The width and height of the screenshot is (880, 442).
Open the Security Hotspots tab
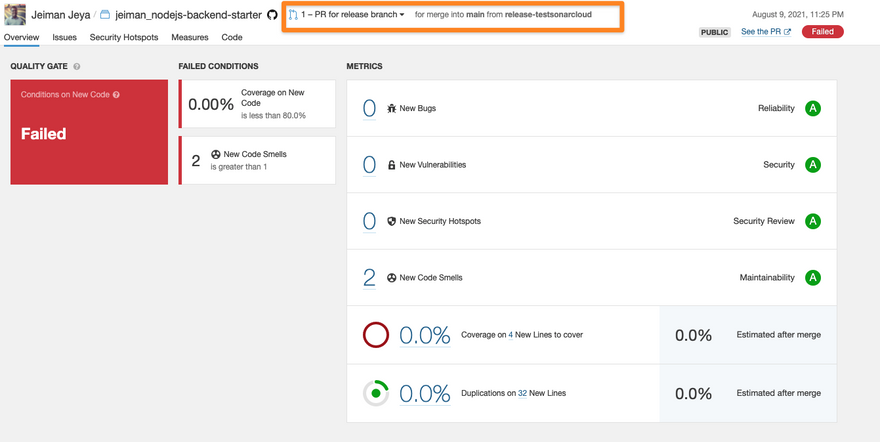coord(124,37)
